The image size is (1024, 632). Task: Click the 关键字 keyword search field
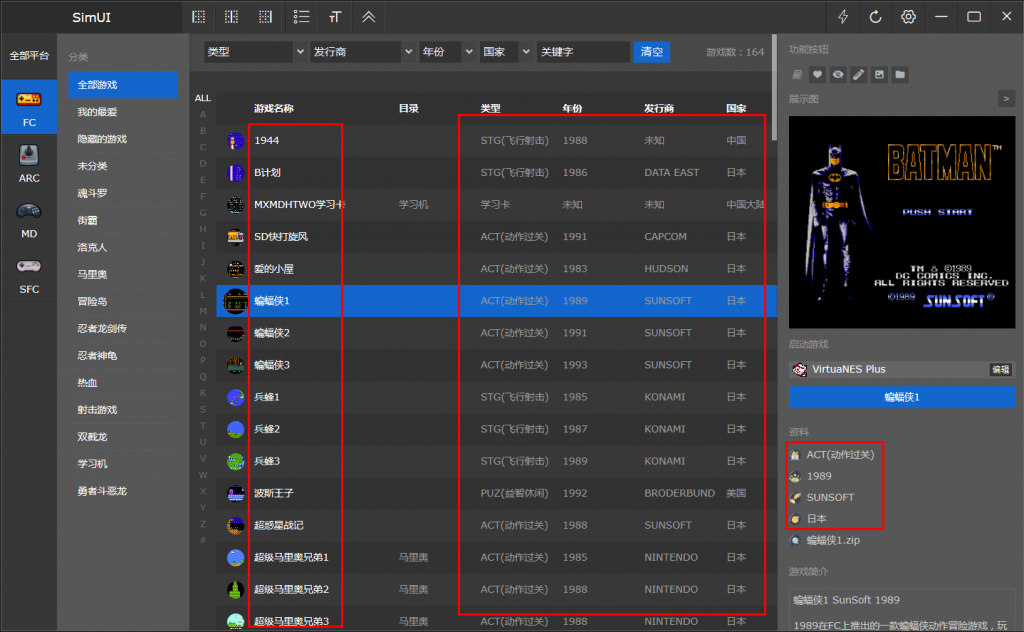pyautogui.click(x=582, y=52)
